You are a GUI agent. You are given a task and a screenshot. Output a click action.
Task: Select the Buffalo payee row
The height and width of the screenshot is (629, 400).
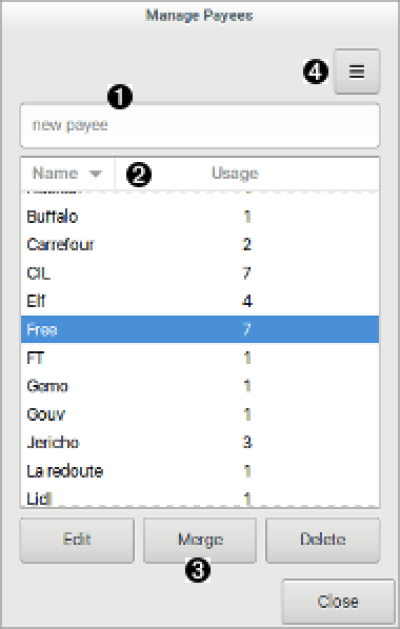tap(200, 217)
